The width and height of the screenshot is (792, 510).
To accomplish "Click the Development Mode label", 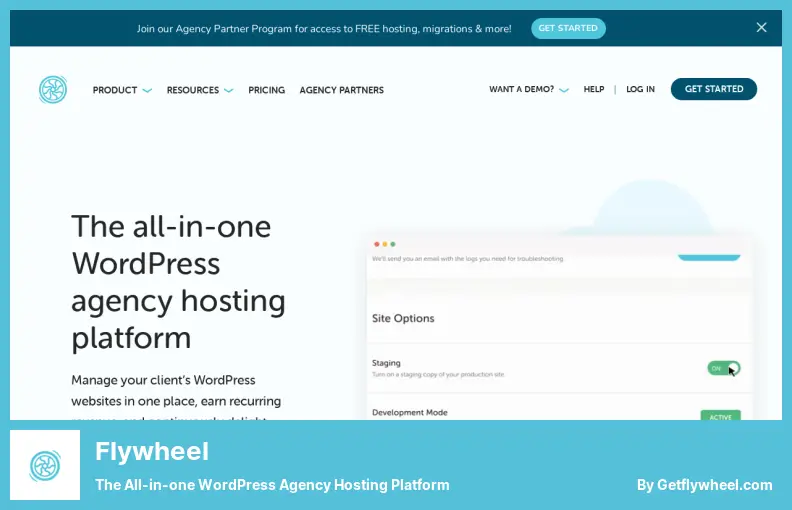I will pyautogui.click(x=410, y=413).
